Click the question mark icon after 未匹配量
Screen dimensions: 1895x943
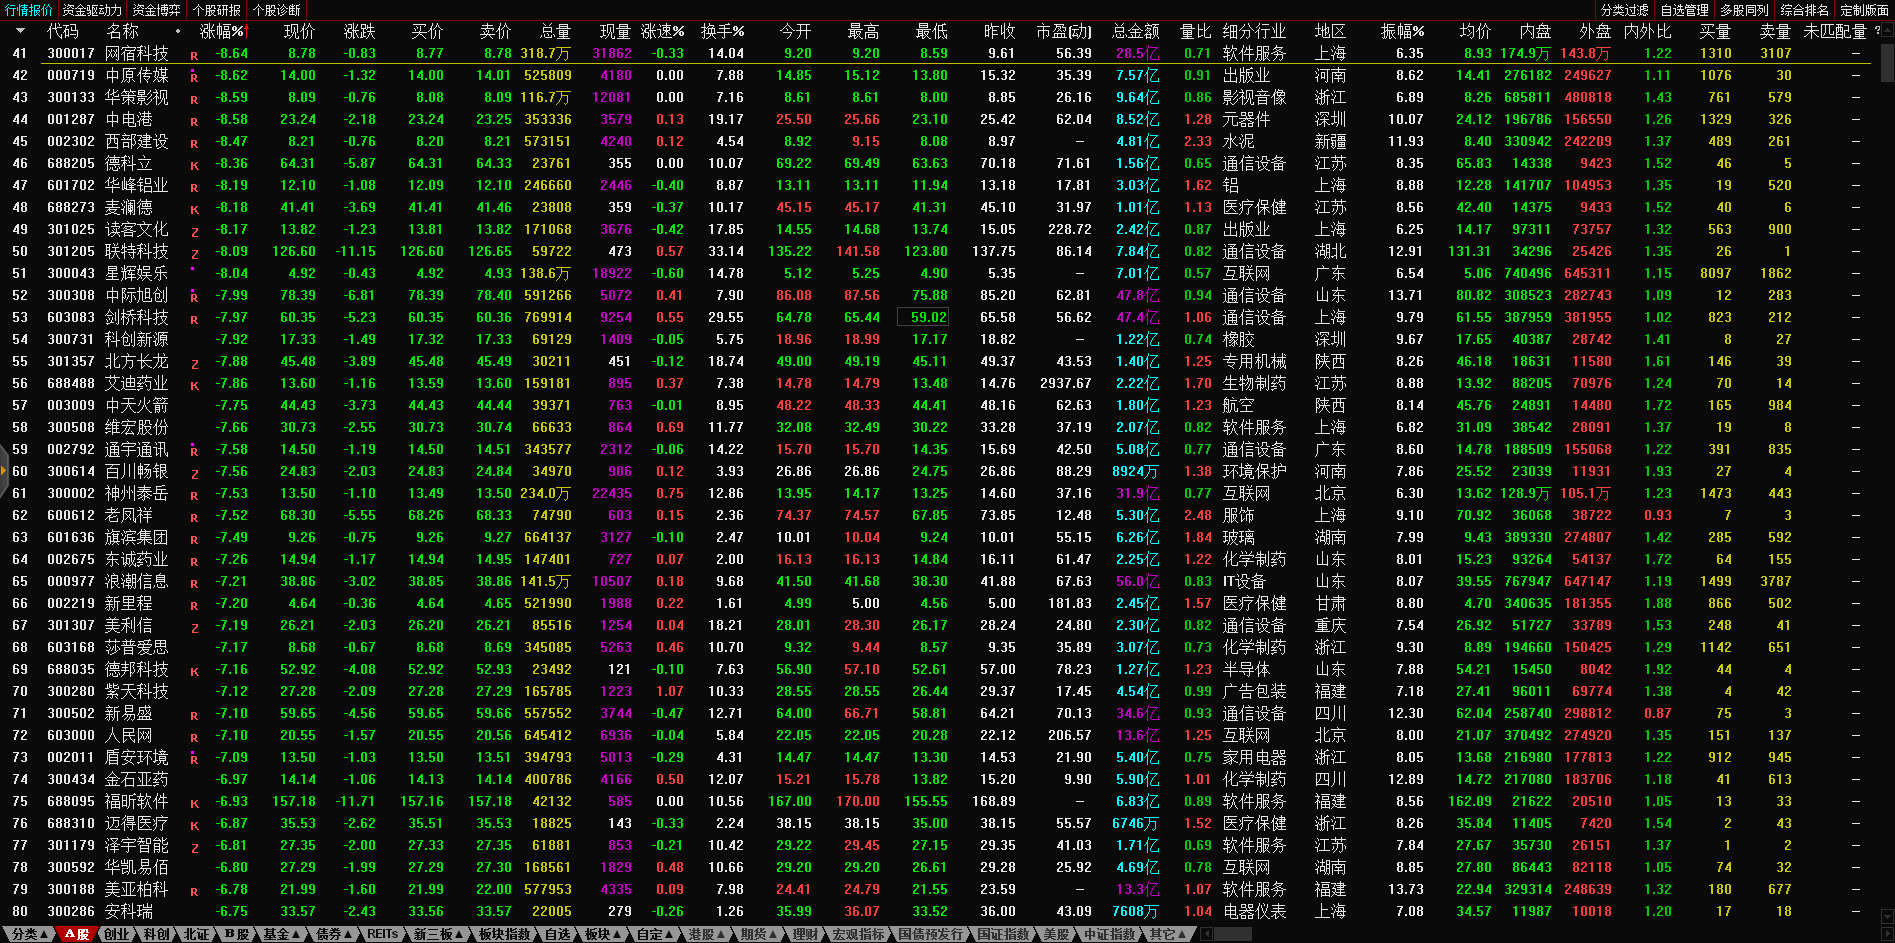point(1877,31)
